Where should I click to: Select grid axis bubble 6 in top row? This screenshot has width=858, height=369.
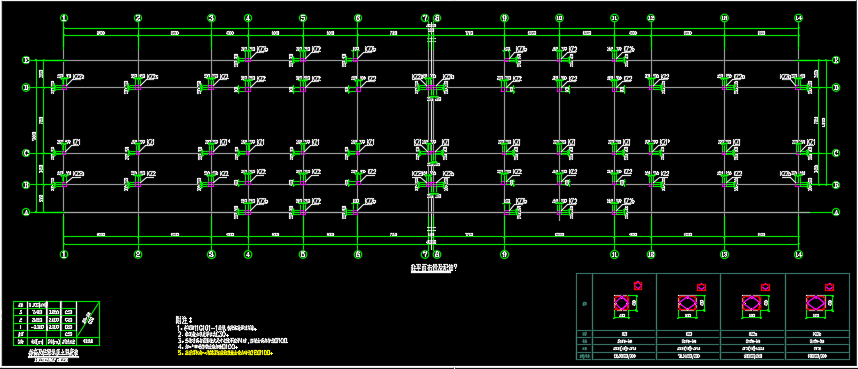358,18
